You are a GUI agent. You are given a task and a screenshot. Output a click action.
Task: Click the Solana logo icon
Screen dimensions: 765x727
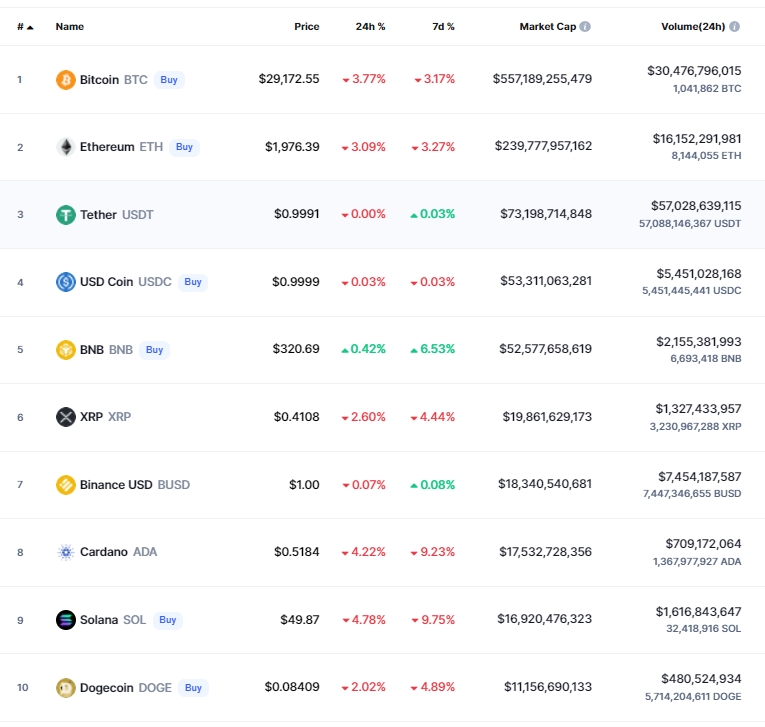pos(66,620)
